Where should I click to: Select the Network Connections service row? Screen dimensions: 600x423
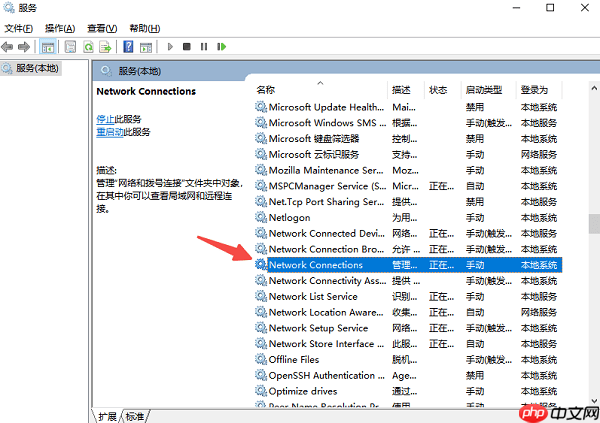click(408, 265)
